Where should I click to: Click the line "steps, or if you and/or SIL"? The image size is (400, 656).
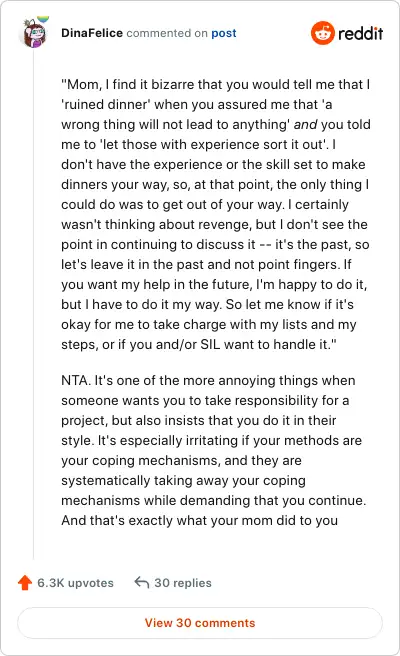pos(199,344)
